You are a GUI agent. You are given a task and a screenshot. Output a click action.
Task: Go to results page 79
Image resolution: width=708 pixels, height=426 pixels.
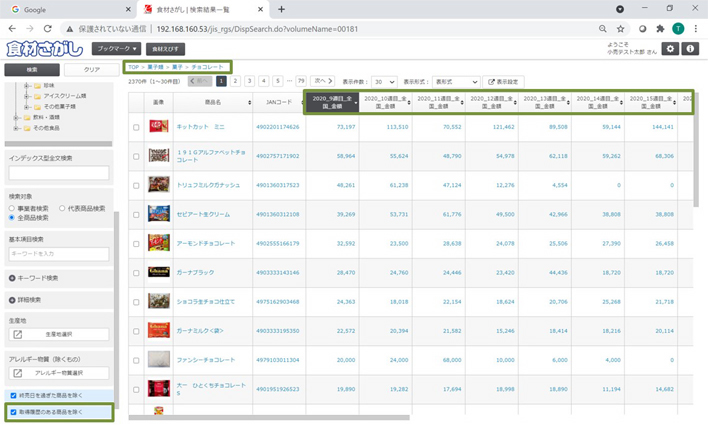click(x=301, y=81)
